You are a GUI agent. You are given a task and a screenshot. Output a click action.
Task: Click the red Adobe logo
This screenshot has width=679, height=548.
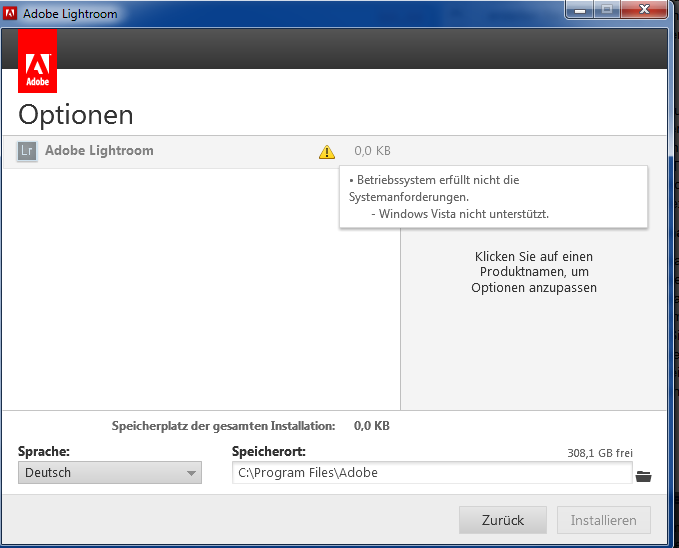click(x=37, y=61)
